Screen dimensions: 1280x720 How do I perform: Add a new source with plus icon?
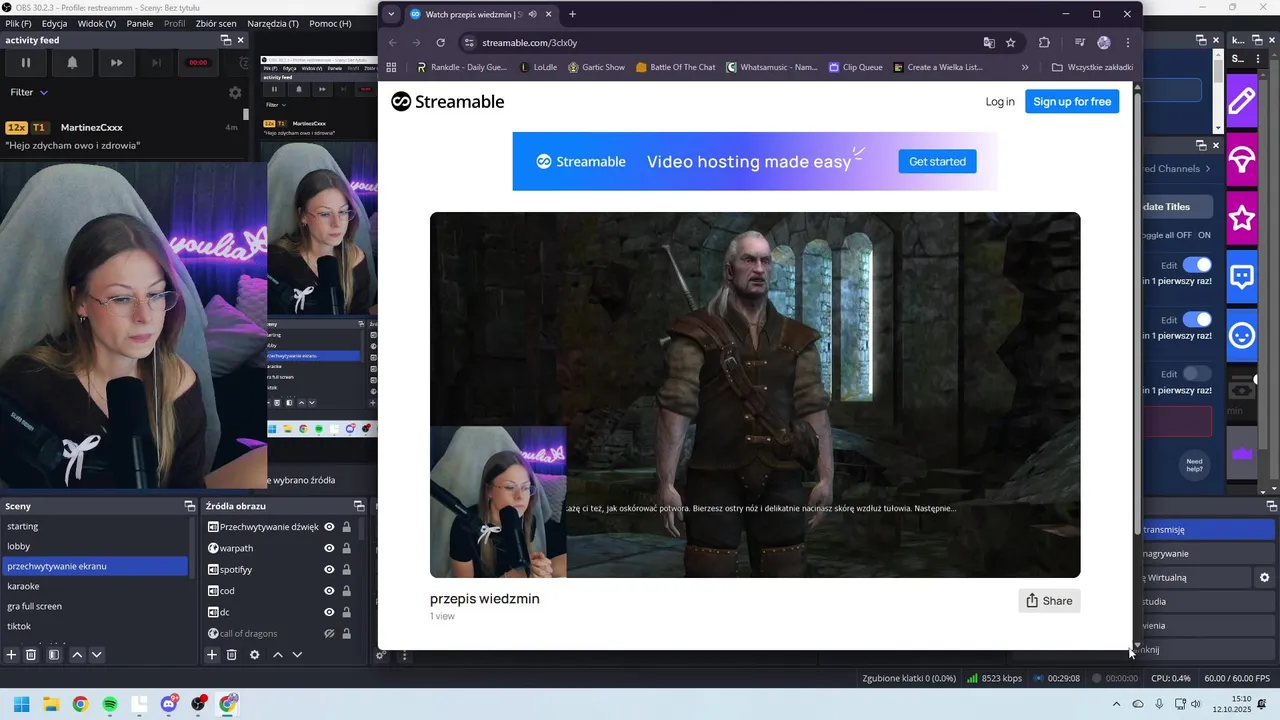212,655
